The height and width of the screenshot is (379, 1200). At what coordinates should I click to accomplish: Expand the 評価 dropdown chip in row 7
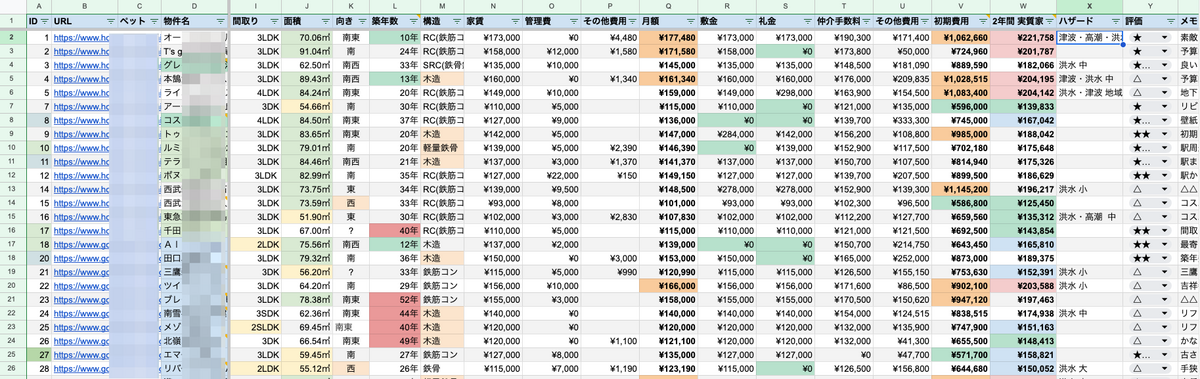pyautogui.click(x=1165, y=105)
